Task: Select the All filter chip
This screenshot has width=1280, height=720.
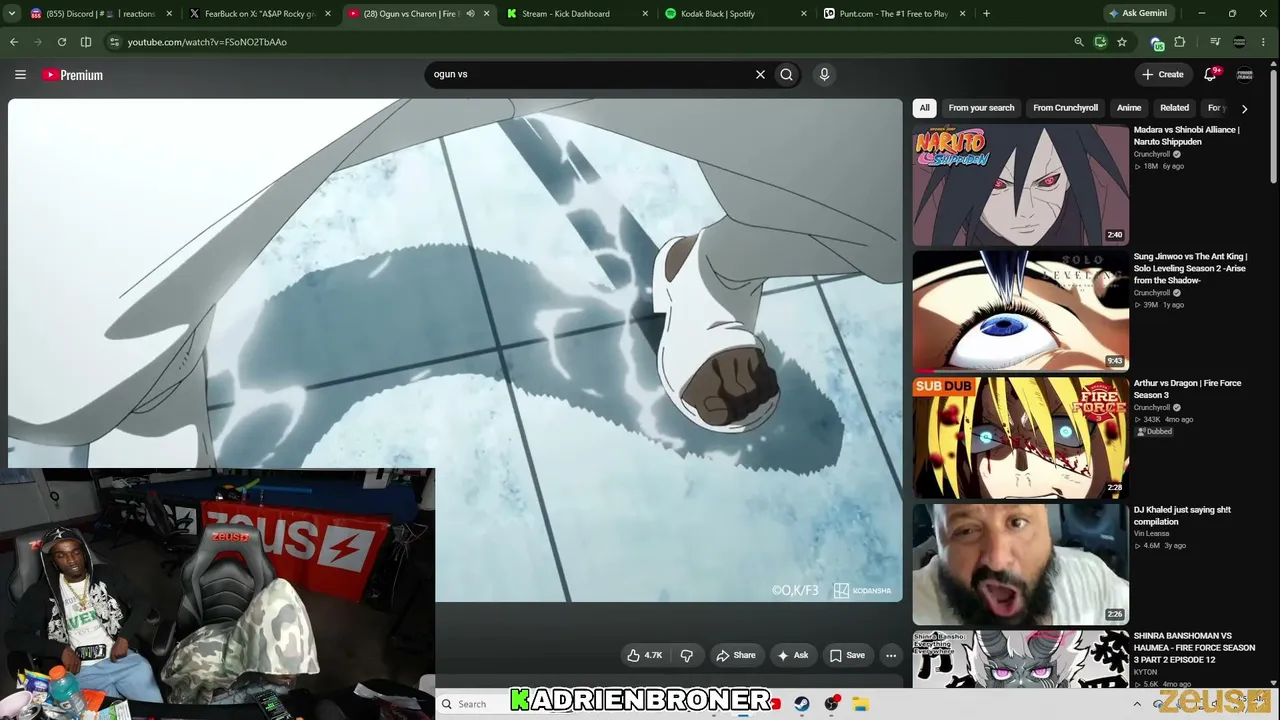Action: click(925, 108)
